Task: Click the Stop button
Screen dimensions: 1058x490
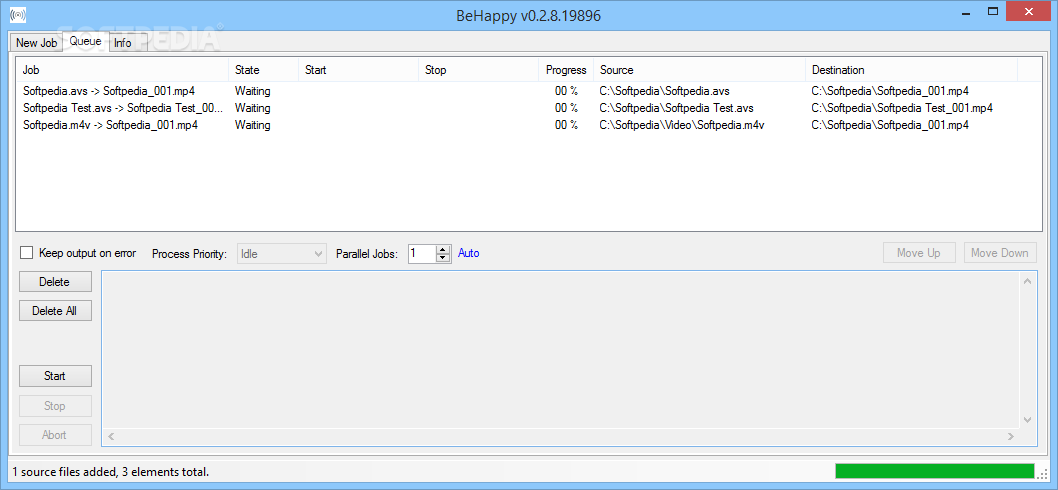Action: (55, 406)
